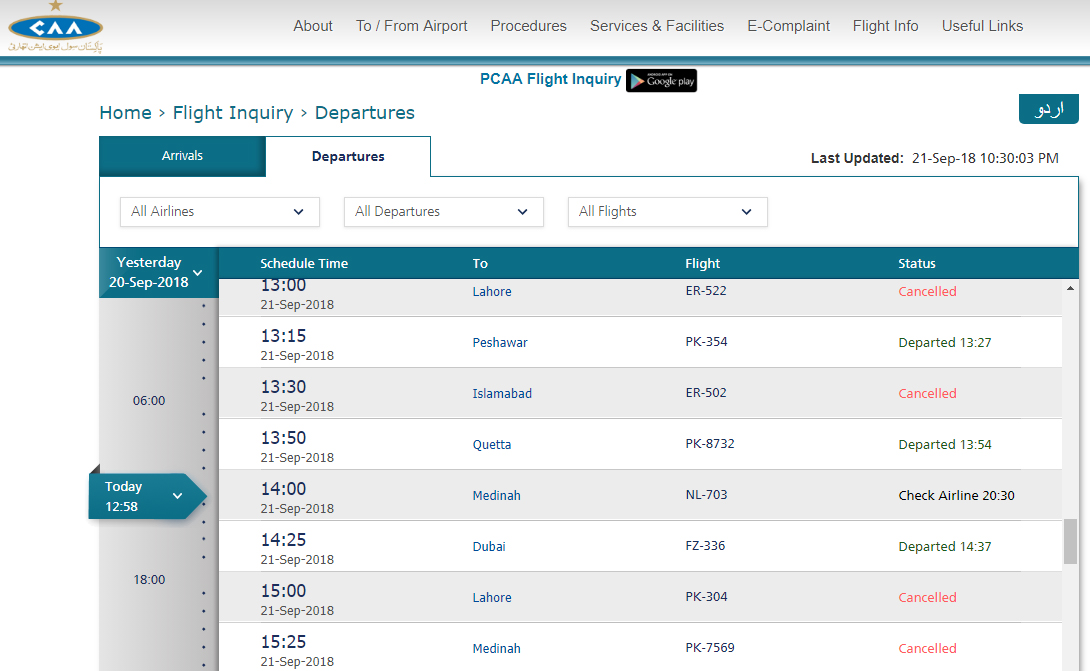
Task: Open Quetta destination link
Action: click(491, 444)
